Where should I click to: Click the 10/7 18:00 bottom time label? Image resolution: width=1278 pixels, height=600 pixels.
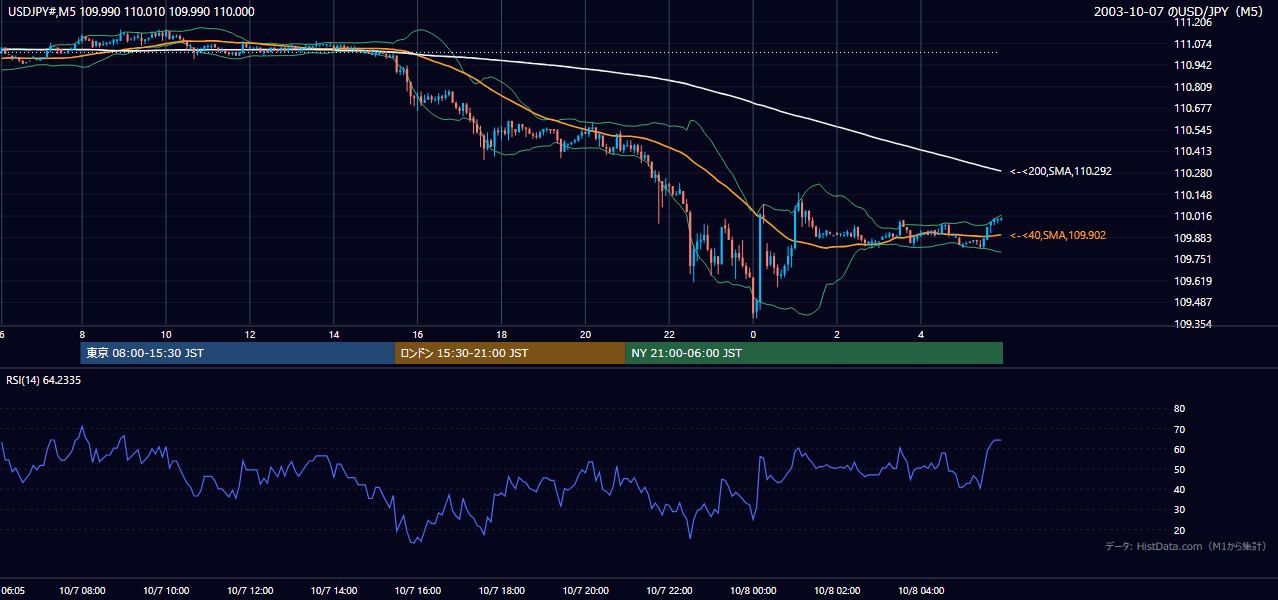pos(502,591)
